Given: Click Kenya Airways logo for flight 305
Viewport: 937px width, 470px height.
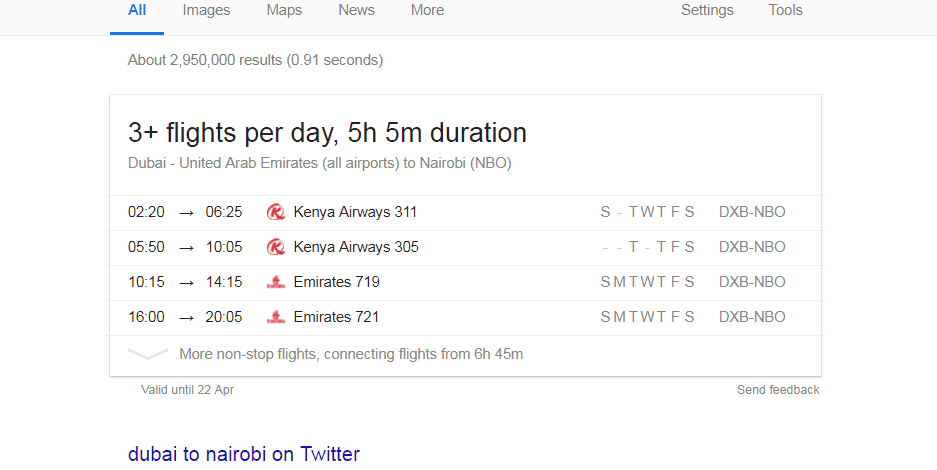Looking at the screenshot, I should pos(276,247).
